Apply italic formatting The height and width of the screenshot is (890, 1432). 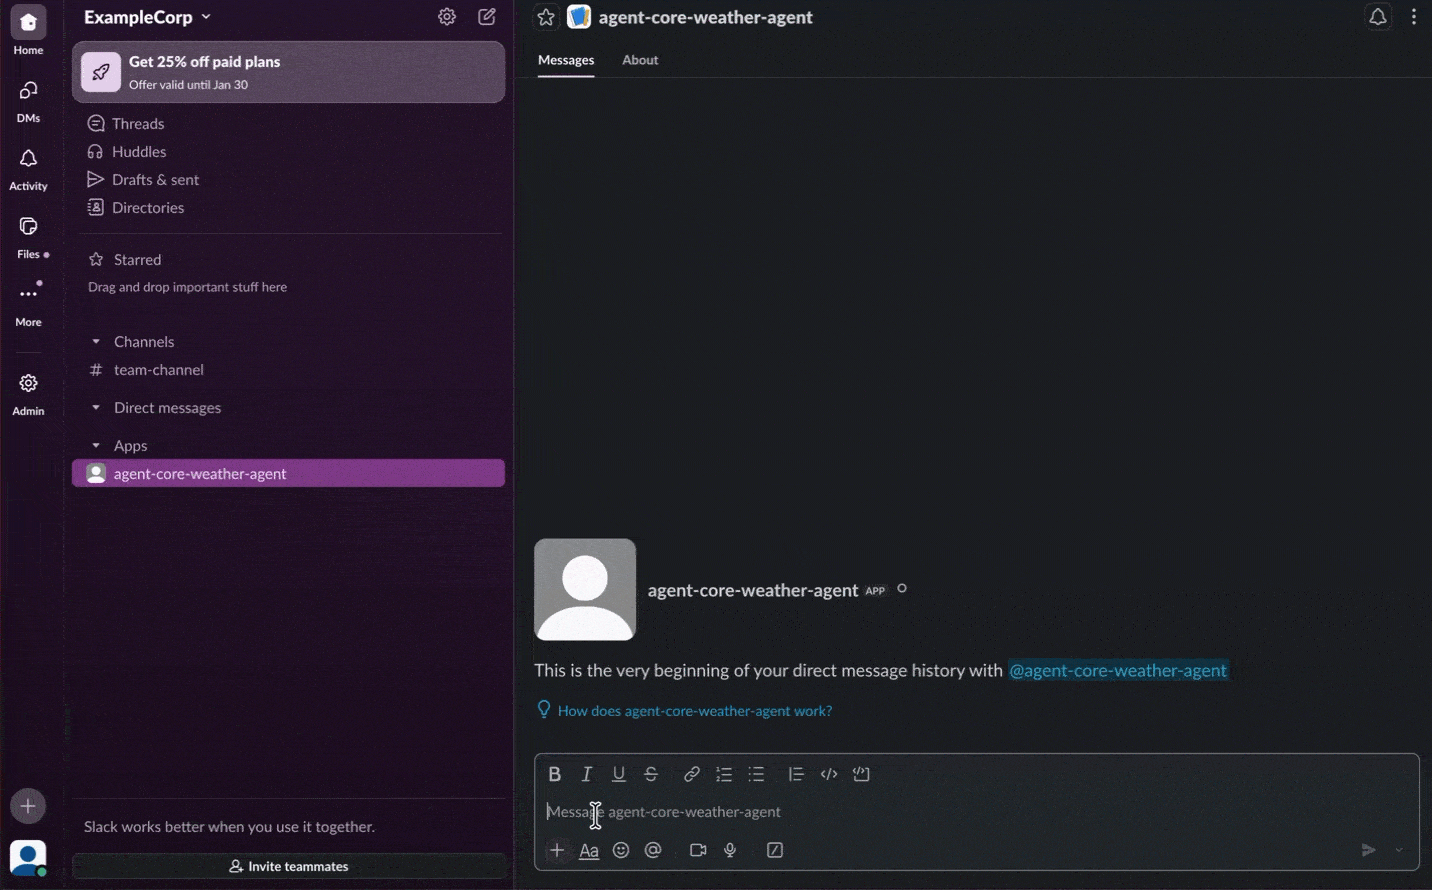point(587,774)
